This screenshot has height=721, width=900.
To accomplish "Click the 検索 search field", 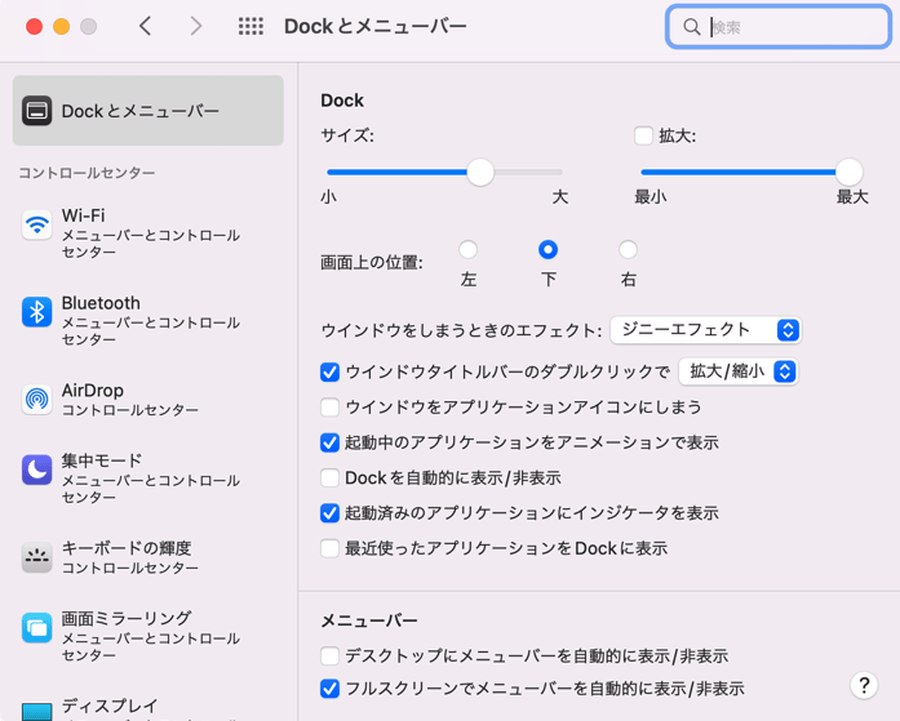I will (x=778, y=27).
